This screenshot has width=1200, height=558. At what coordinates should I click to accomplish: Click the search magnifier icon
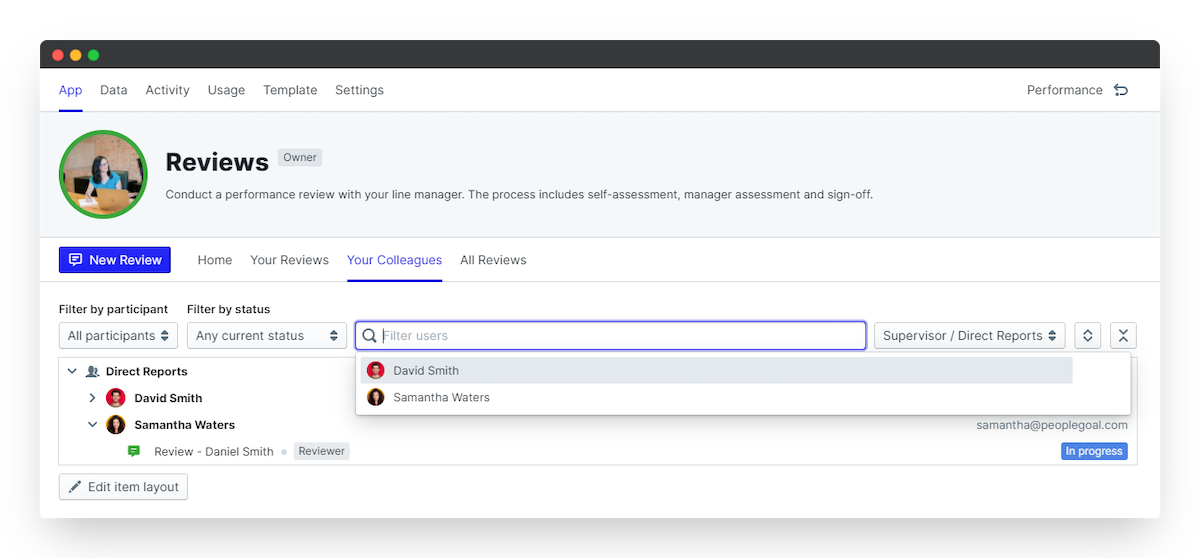click(370, 336)
